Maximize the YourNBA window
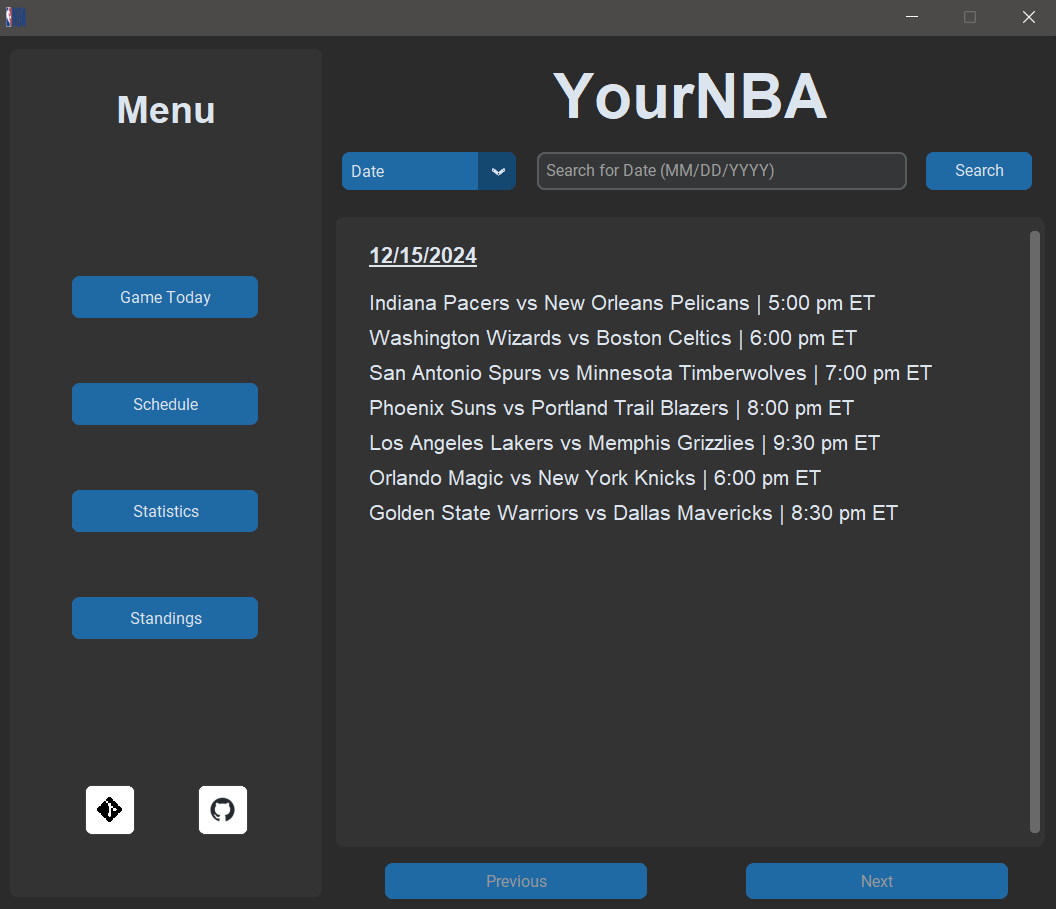This screenshot has height=909, width=1056. pyautogui.click(x=970, y=18)
